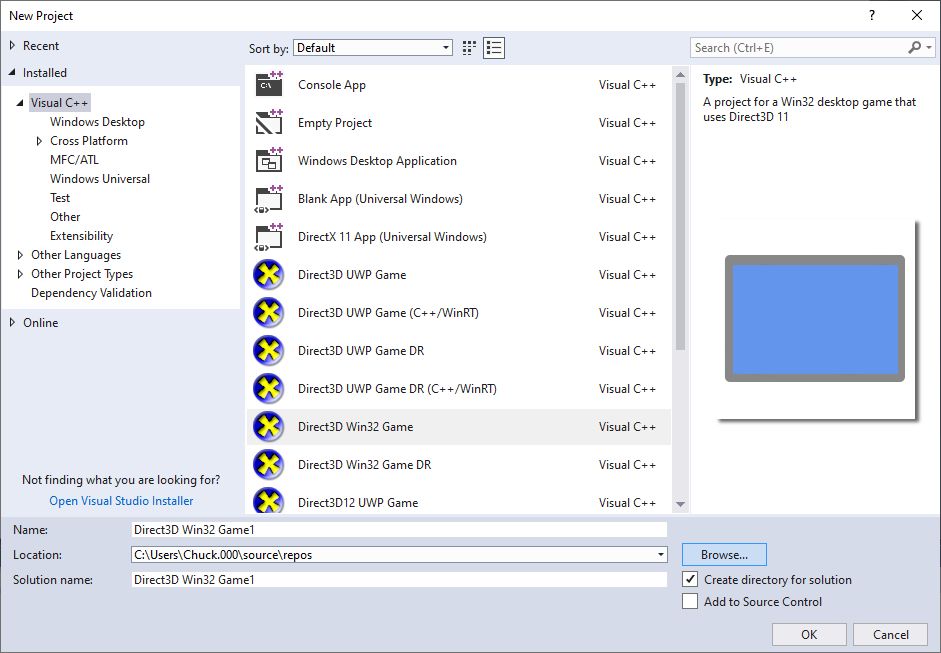Click Visual C++ type on Empty Project row

point(627,123)
